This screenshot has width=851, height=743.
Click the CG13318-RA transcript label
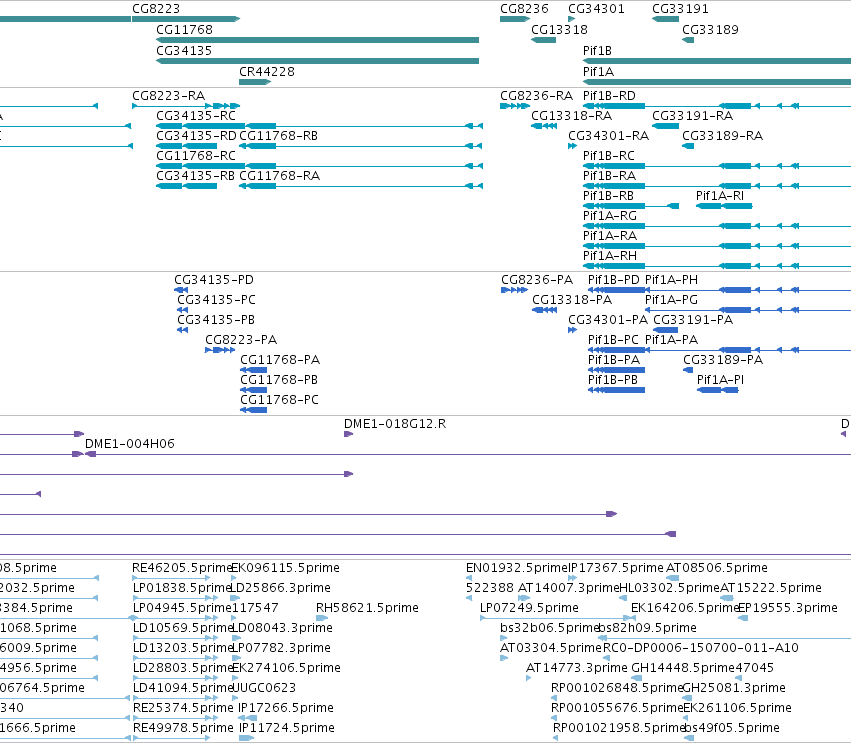(x=571, y=116)
